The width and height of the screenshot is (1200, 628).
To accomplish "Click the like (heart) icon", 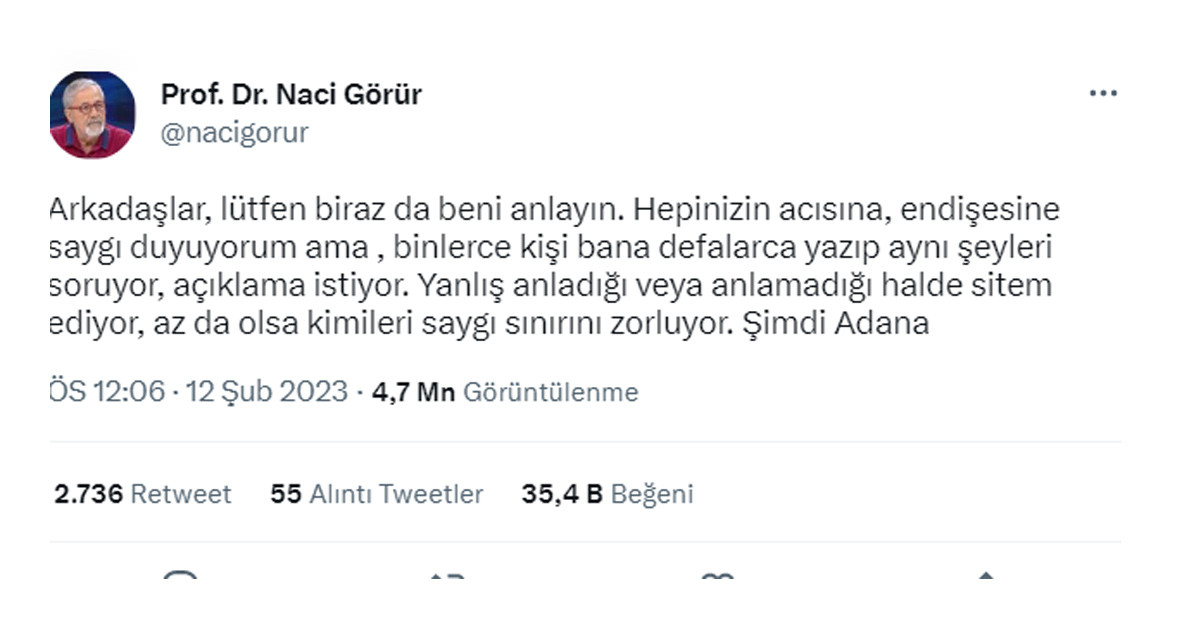I will click(x=718, y=582).
